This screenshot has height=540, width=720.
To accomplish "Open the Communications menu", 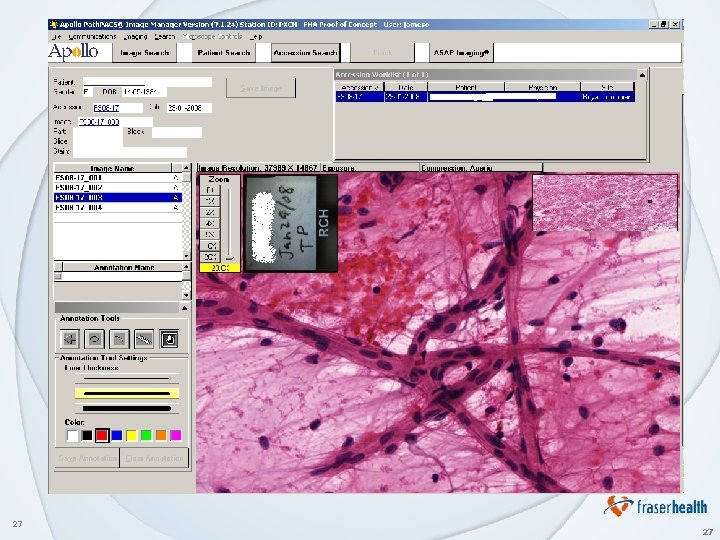I will point(92,36).
